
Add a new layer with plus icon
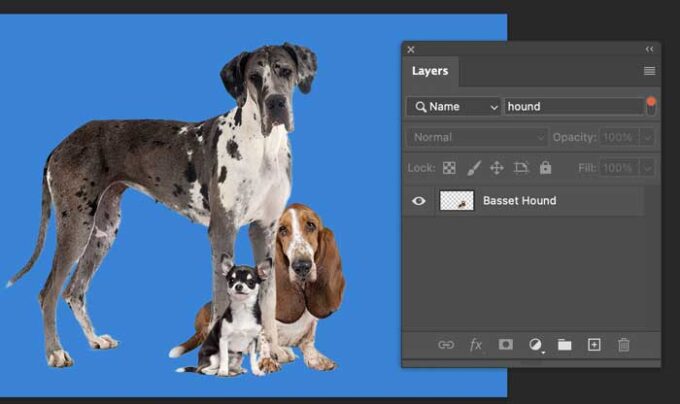pos(594,345)
